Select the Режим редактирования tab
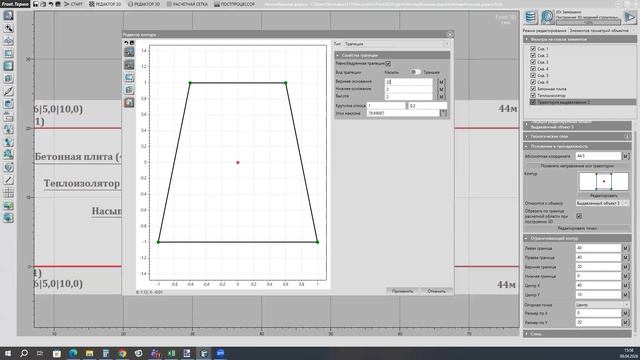 pyautogui.click(x=544, y=31)
